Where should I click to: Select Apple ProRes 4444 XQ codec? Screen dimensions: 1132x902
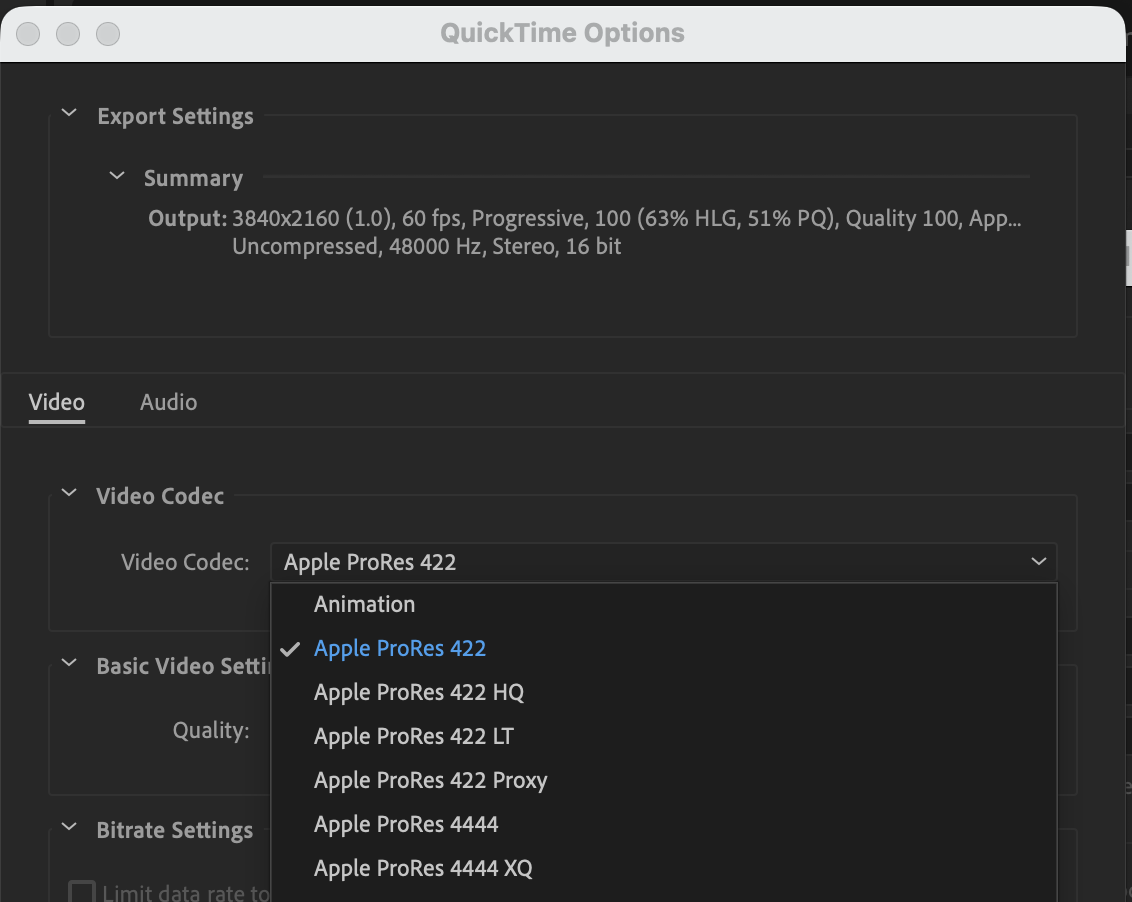tap(423, 868)
